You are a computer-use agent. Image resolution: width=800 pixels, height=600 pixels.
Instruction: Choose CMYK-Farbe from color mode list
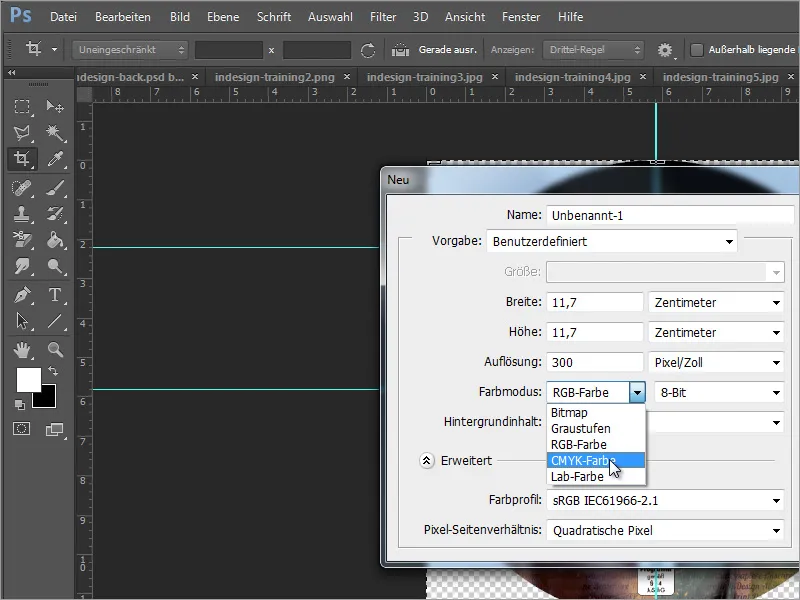point(596,461)
